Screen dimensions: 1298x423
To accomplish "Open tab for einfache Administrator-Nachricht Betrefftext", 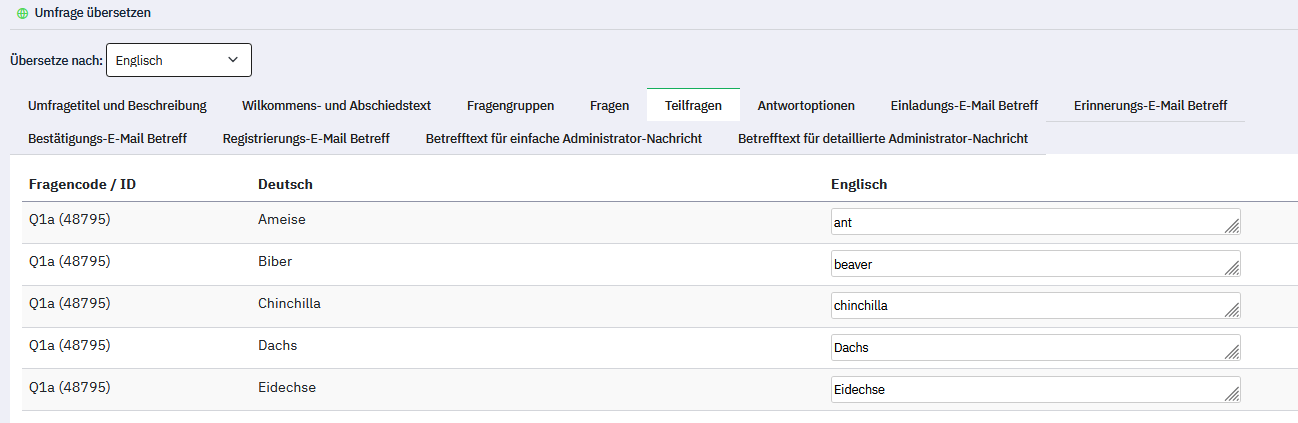I will pos(563,138).
